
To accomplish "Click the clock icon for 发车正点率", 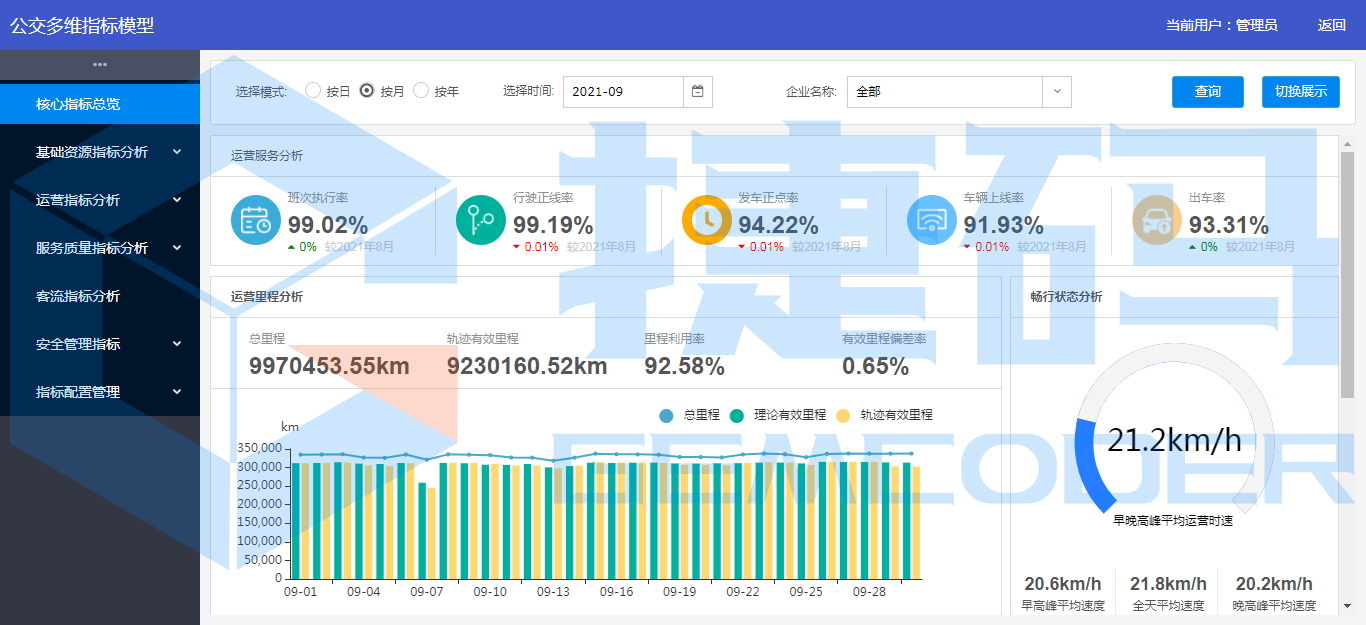I will tap(707, 220).
